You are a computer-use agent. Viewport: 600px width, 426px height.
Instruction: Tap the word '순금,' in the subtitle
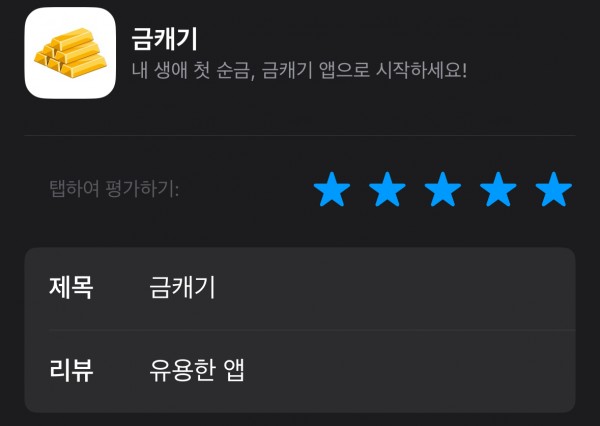click(235, 71)
